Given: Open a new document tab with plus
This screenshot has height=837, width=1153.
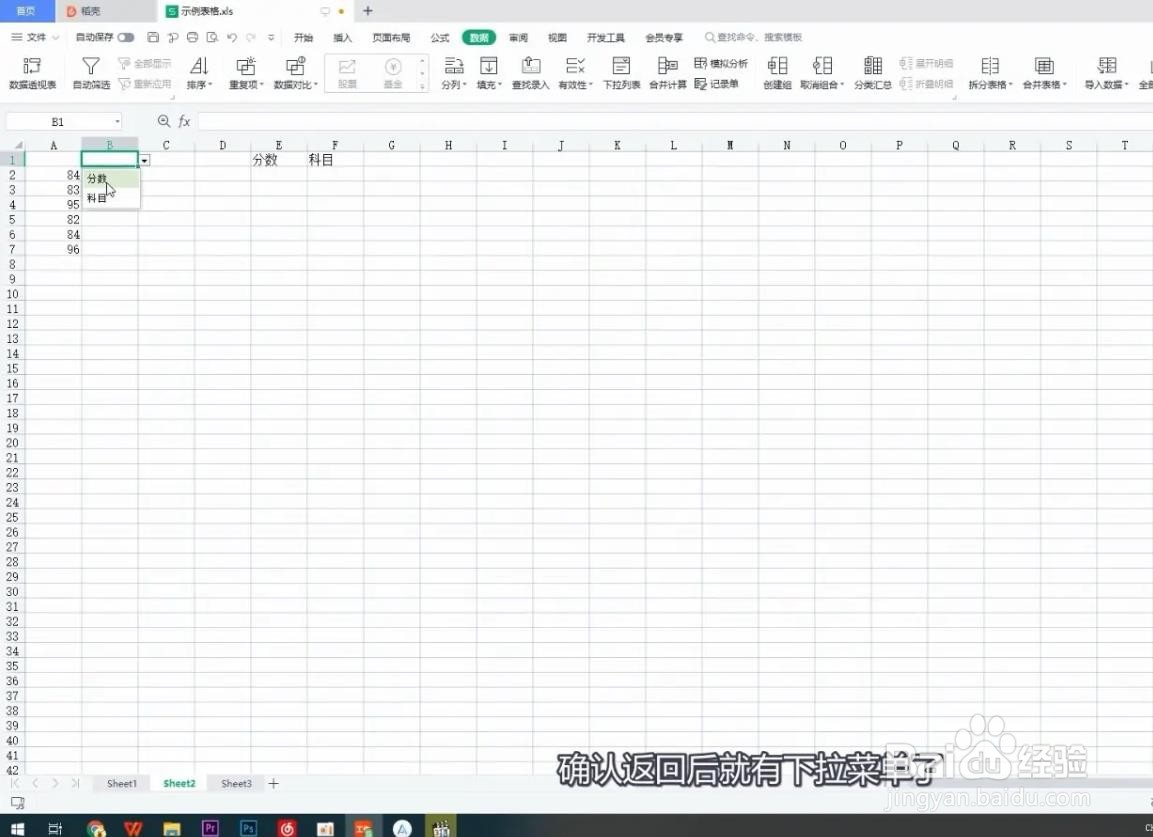Looking at the screenshot, I should (368, 11).
